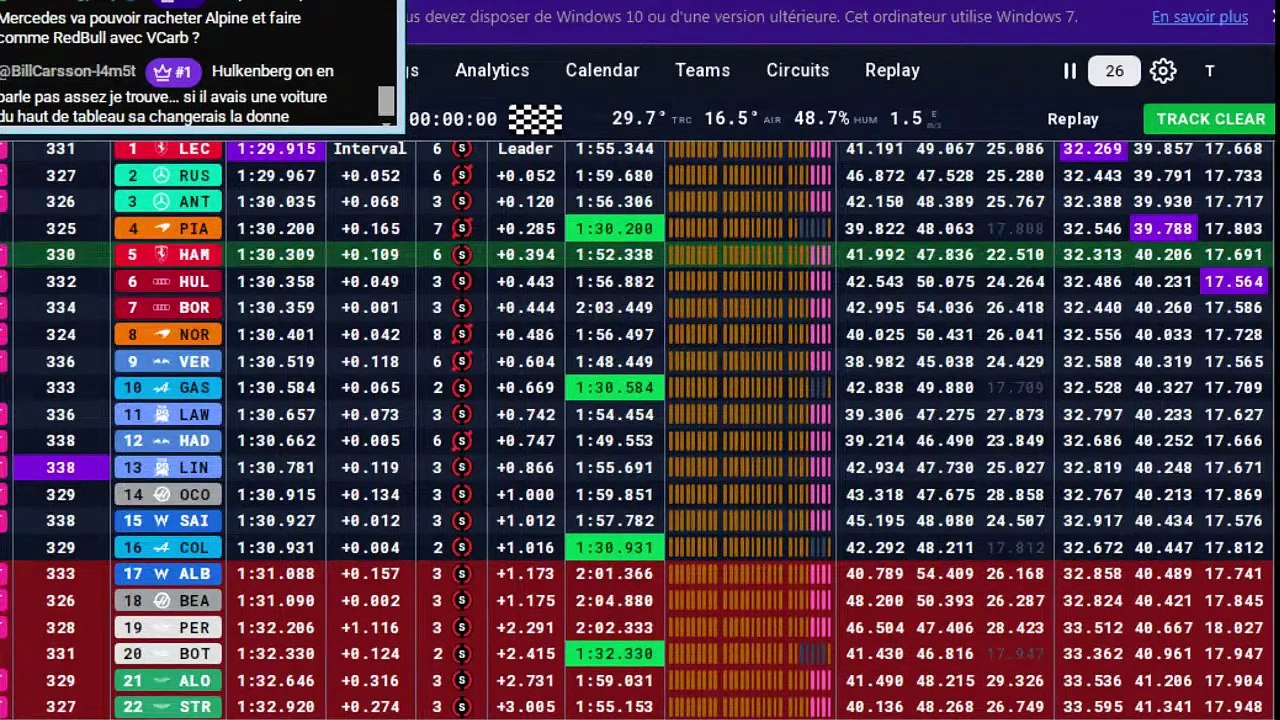Open Replay in the navigation bar
The height and width of the screenshot is (720, 1280).
coord(892,70)
